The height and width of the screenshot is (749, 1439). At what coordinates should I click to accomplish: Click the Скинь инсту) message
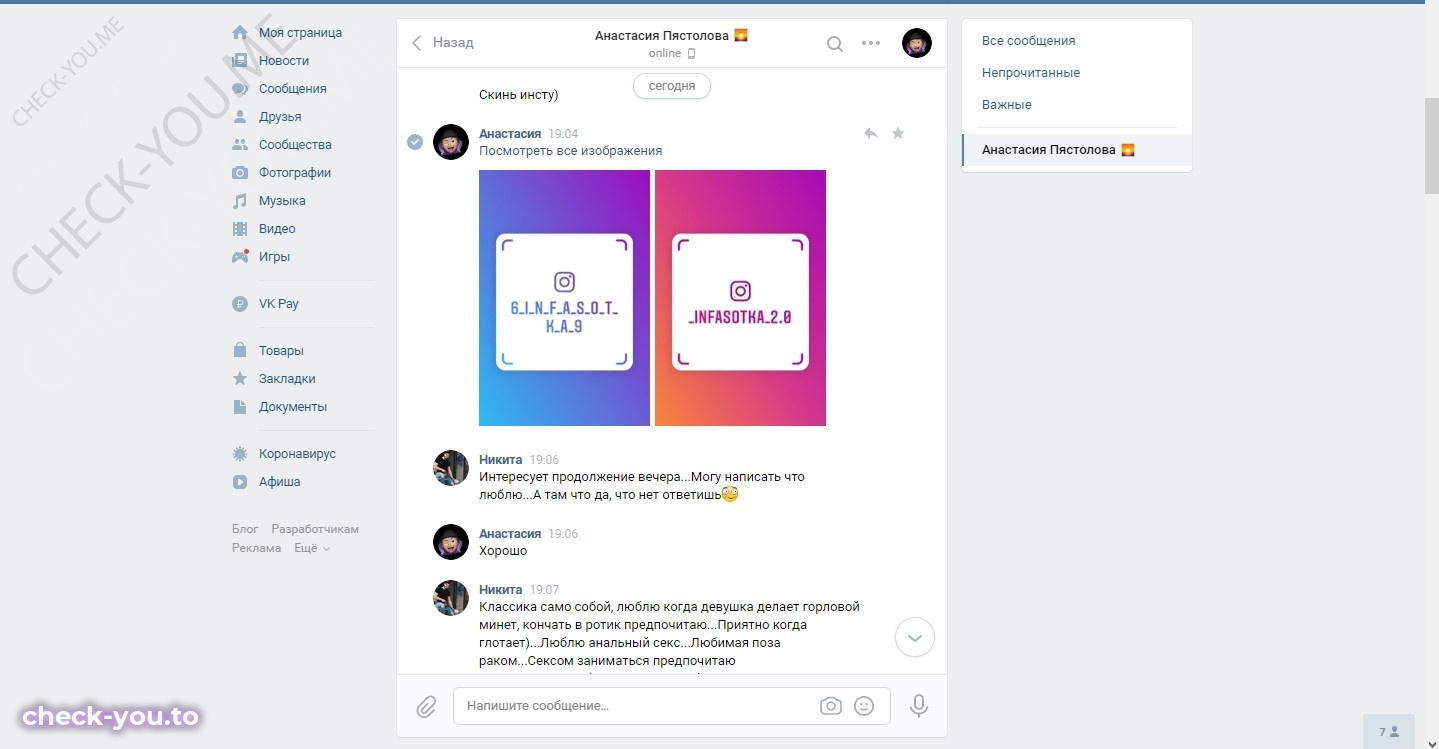519,95
